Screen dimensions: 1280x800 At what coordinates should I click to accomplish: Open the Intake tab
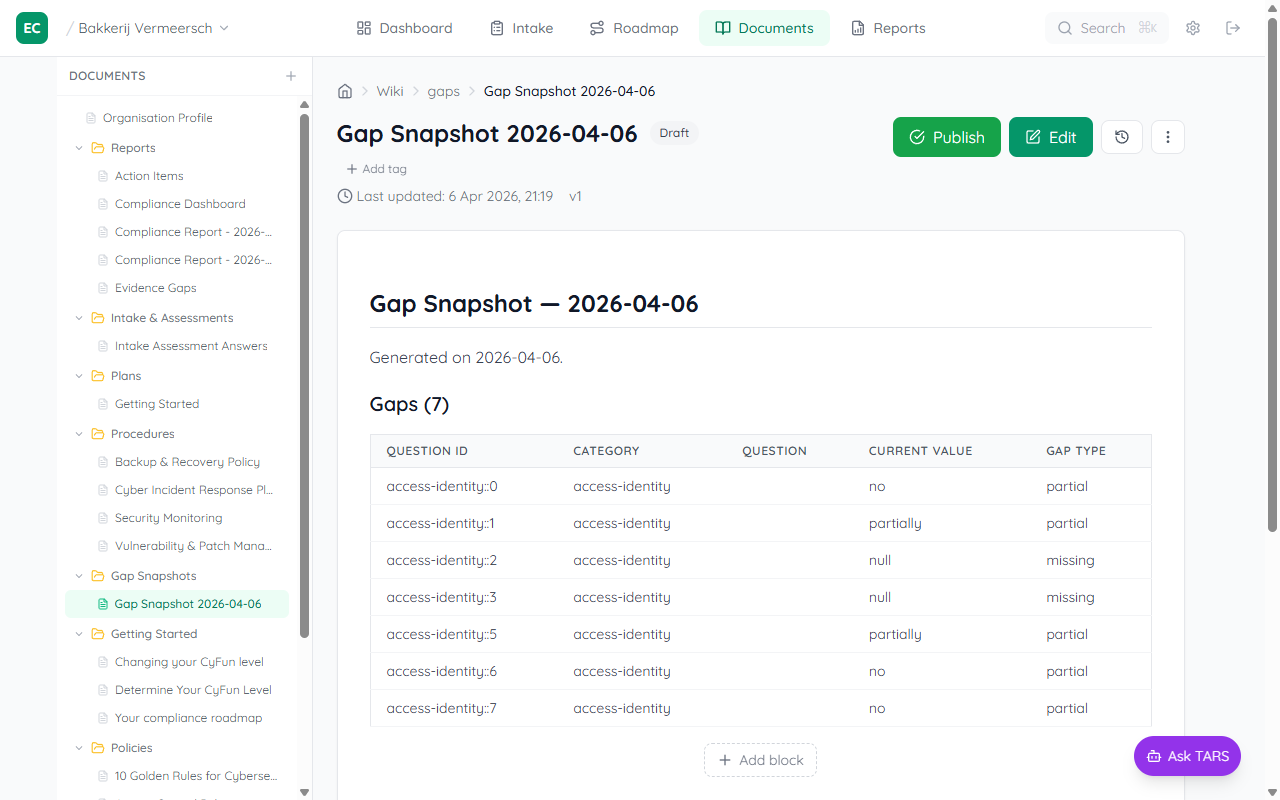point(521,28)
